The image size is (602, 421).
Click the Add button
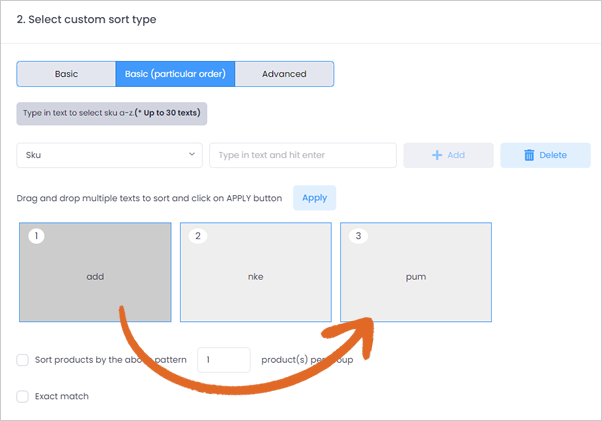tap(448, 155)
